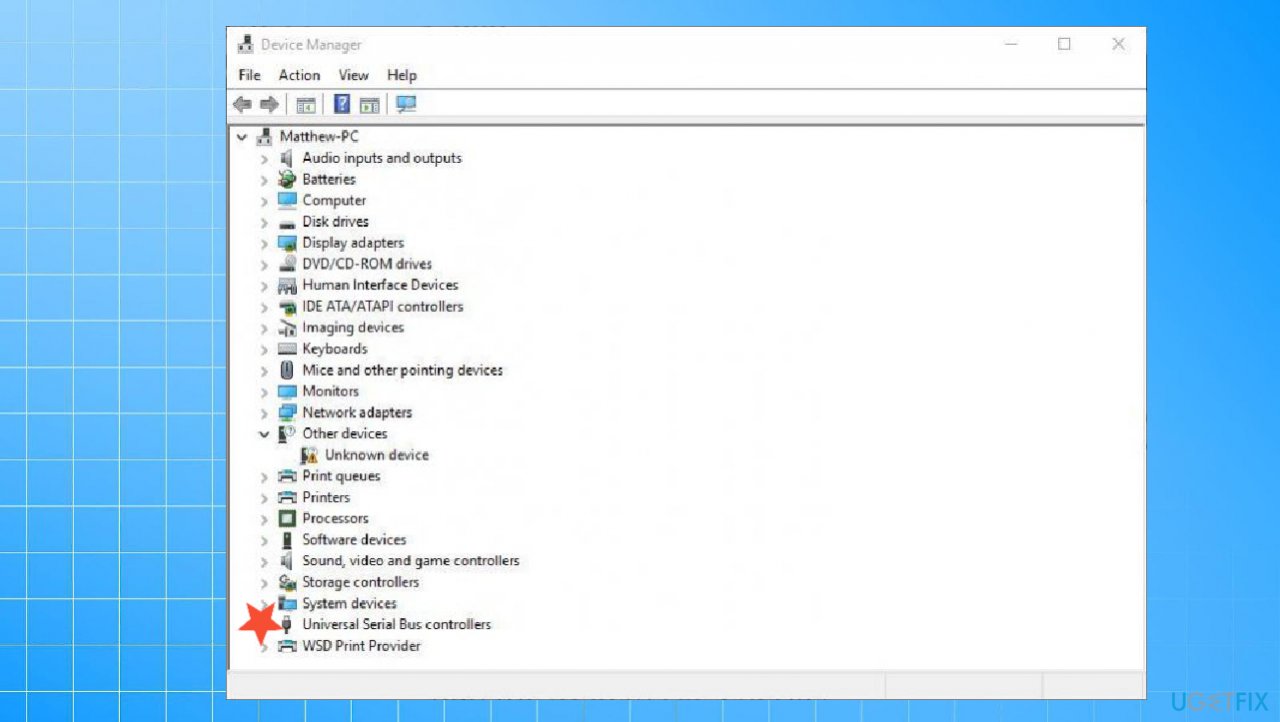1280x722 pixels.
Task: Click the forward navigation arrow
Action: pyautogui.click(x=269, y=103)
